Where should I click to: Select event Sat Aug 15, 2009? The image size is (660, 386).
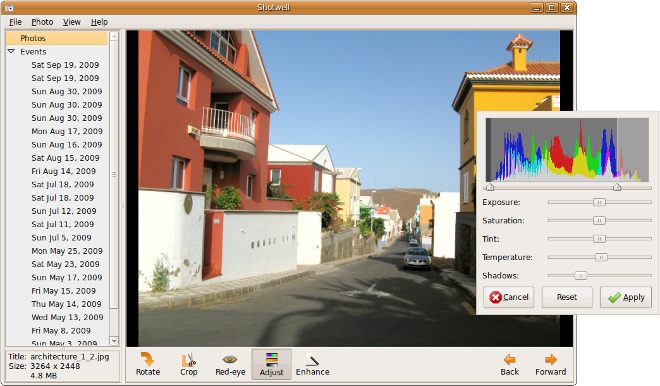[65, 158]
